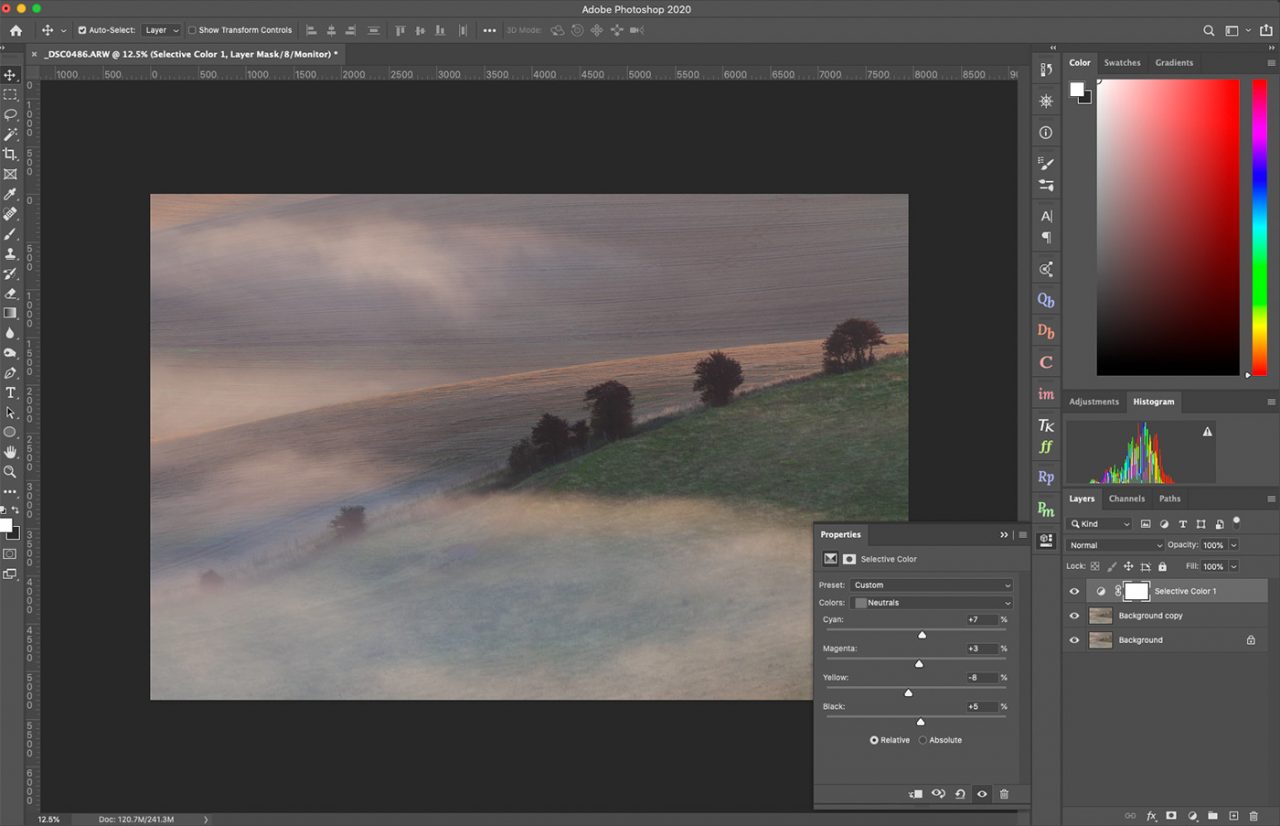Select the Absolute radio button

tap(922, 740)
